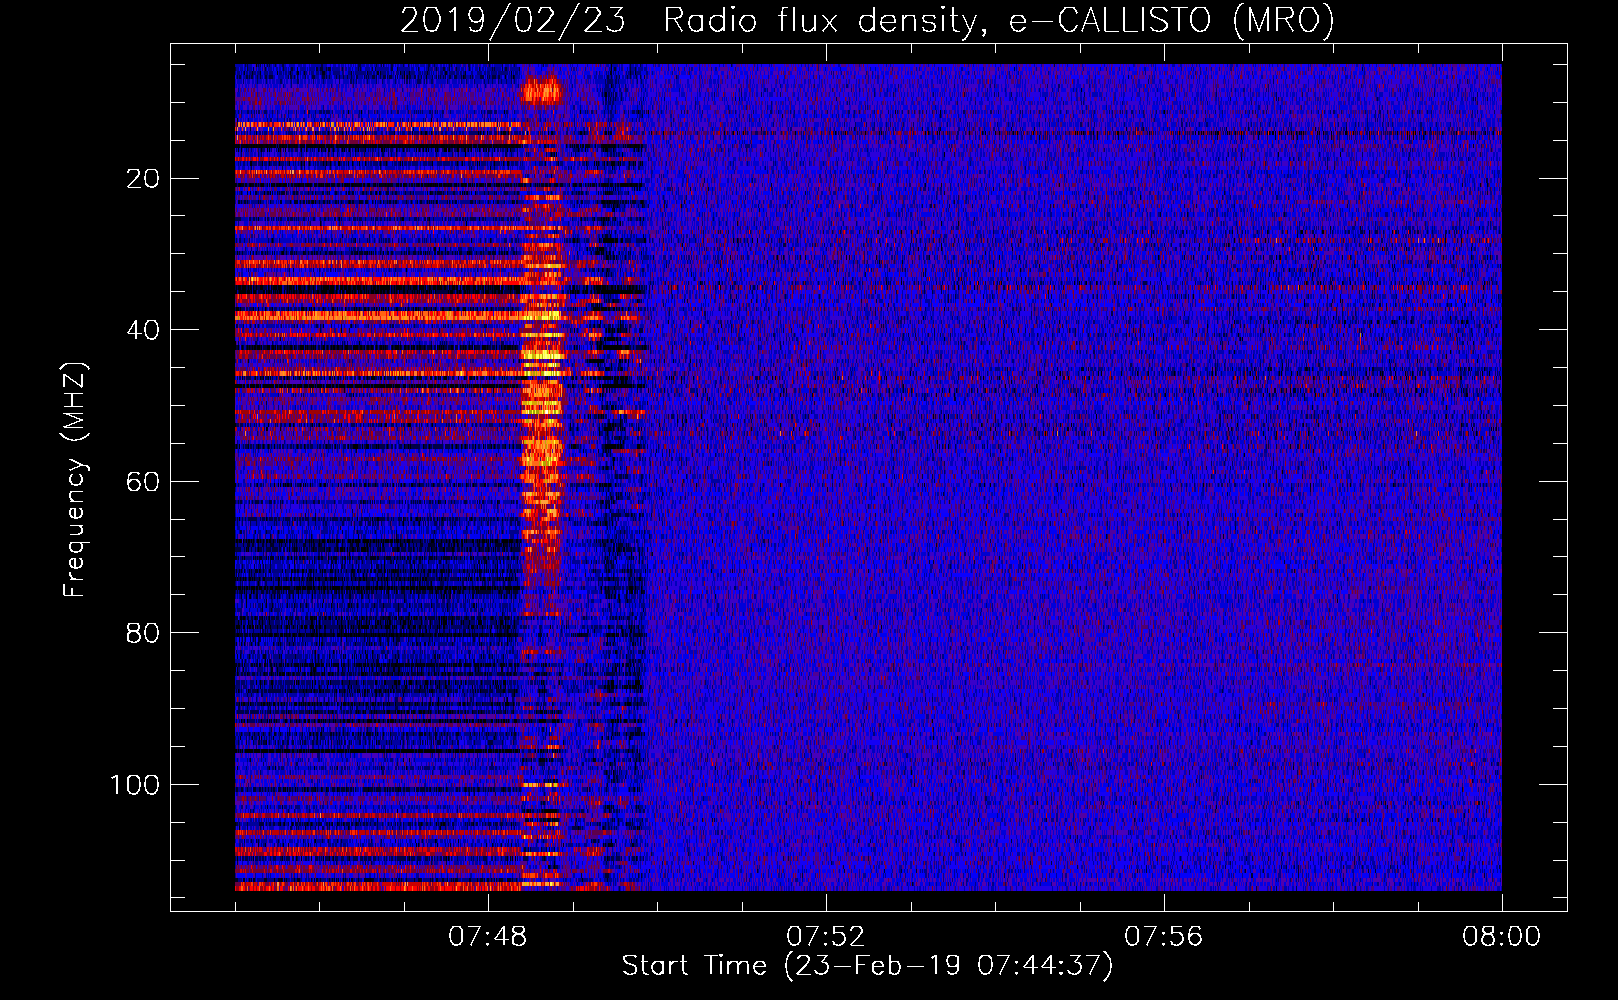Screen dimensions: 1618x1000
Task: Click the 08:00 time tick label
Action: (1501, 937)
